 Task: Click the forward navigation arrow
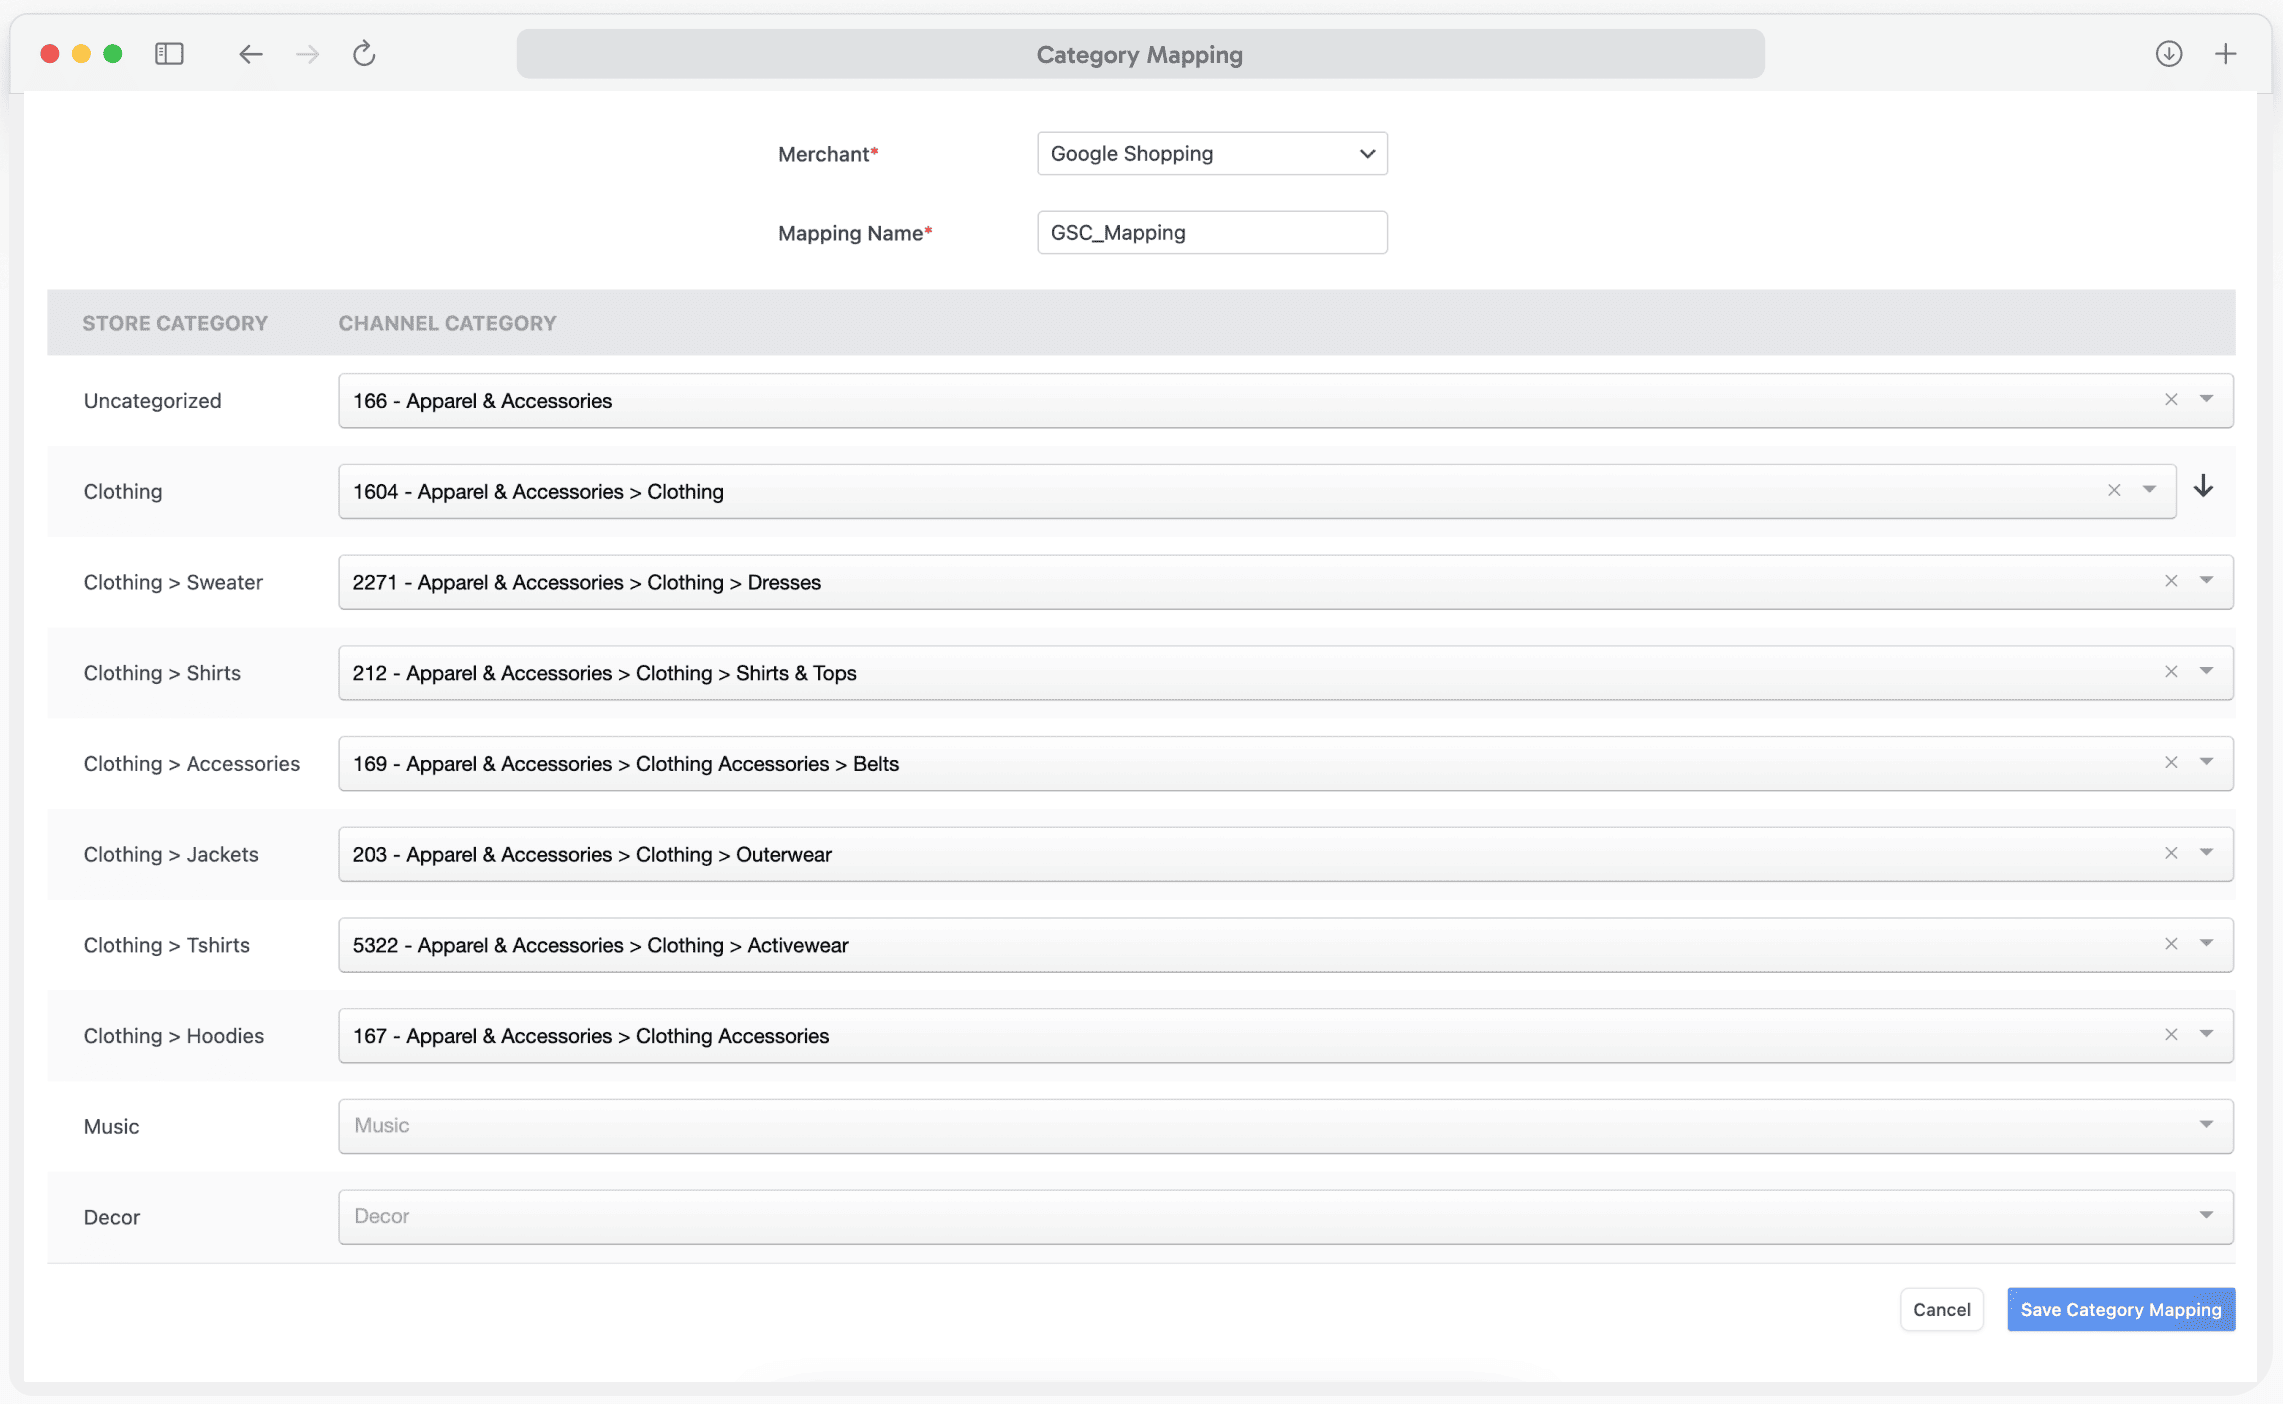pyautogui.click(x=307, y=54)
